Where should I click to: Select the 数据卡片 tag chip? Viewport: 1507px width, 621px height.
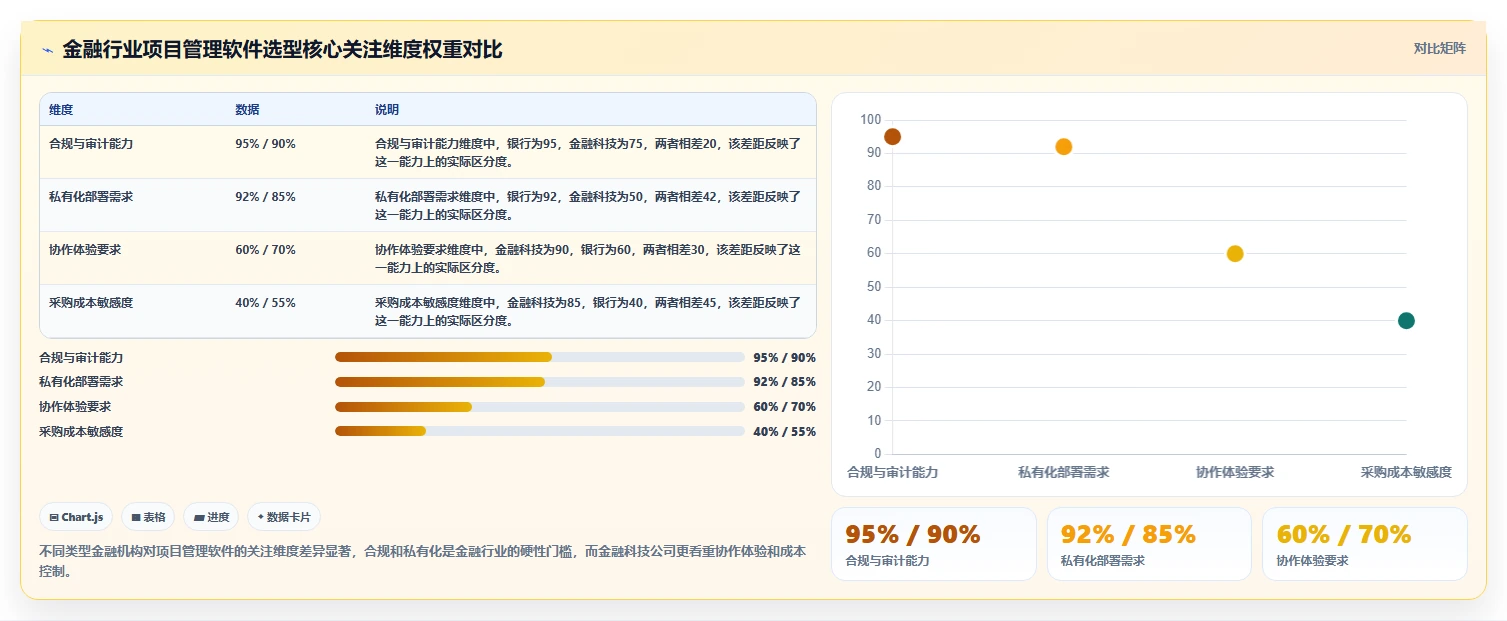(284, 517)
